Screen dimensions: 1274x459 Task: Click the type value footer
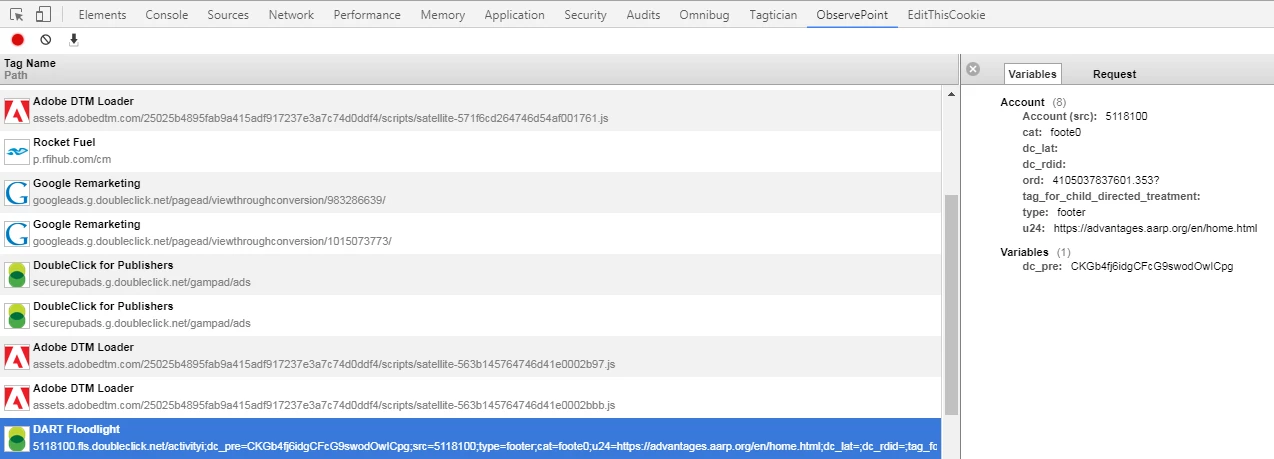[1071, 212]
